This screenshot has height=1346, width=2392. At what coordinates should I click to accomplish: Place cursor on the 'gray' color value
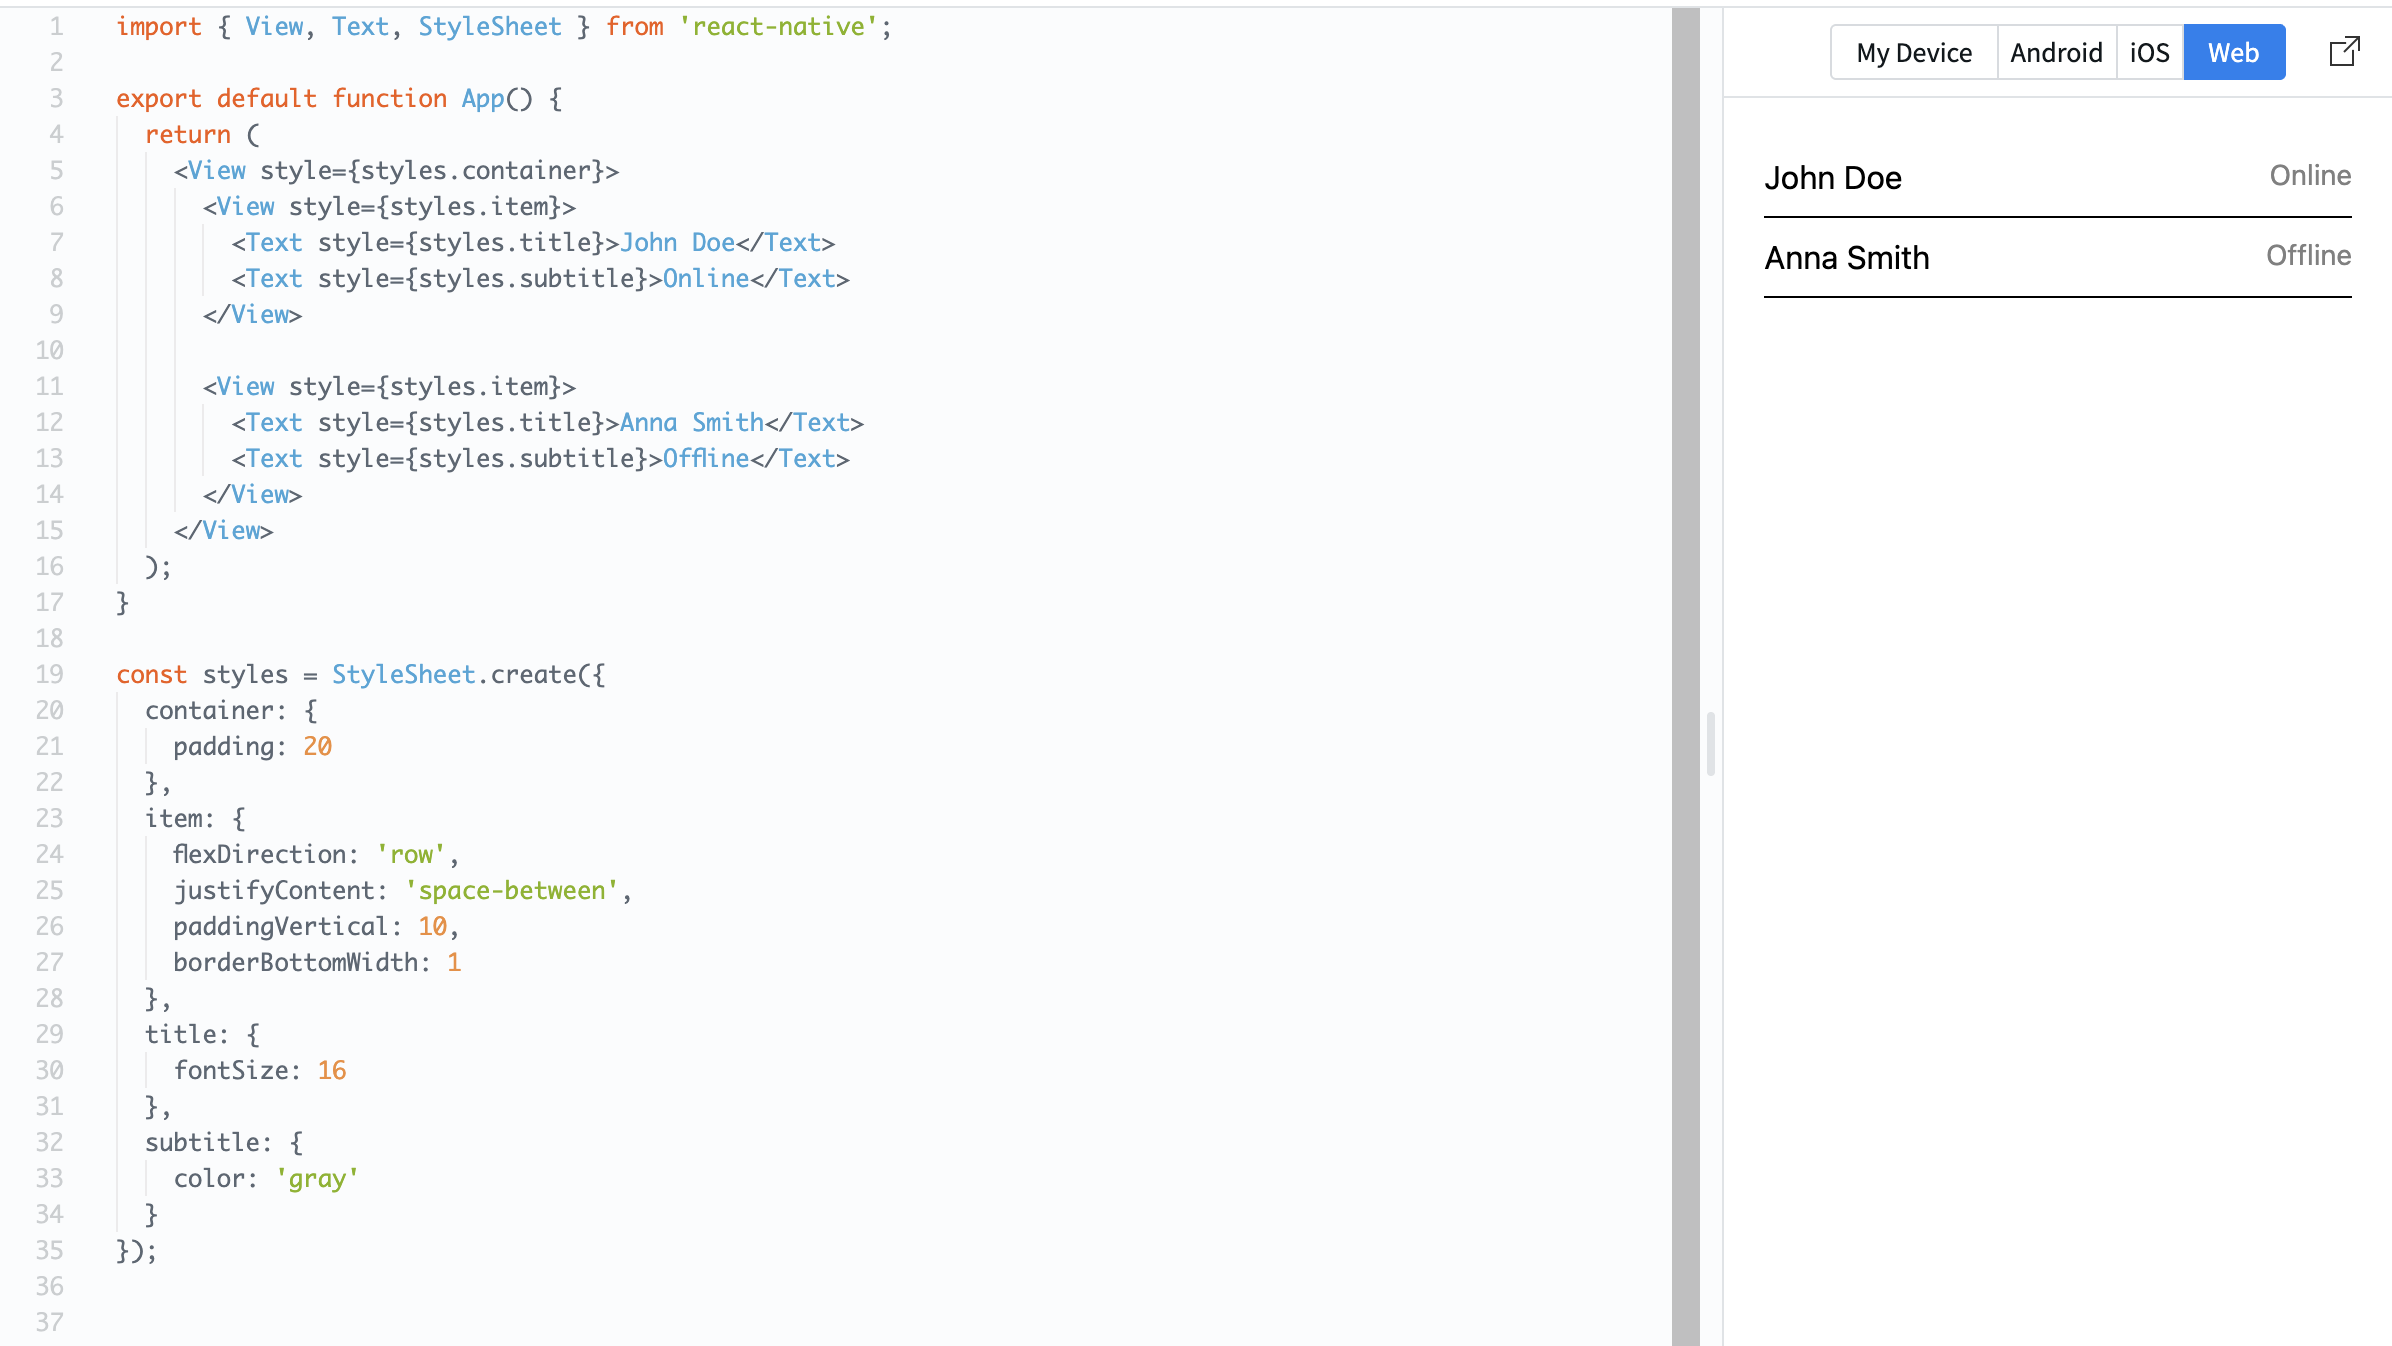[x=316, y=1179]
